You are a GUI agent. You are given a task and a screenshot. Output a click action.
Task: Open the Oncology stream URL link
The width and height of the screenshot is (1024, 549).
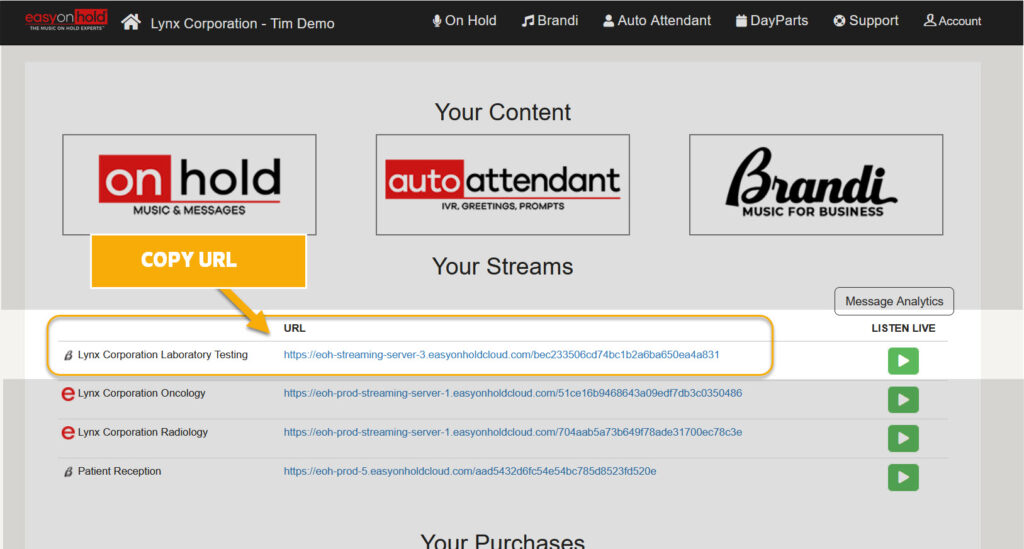[x=513, y=393]
